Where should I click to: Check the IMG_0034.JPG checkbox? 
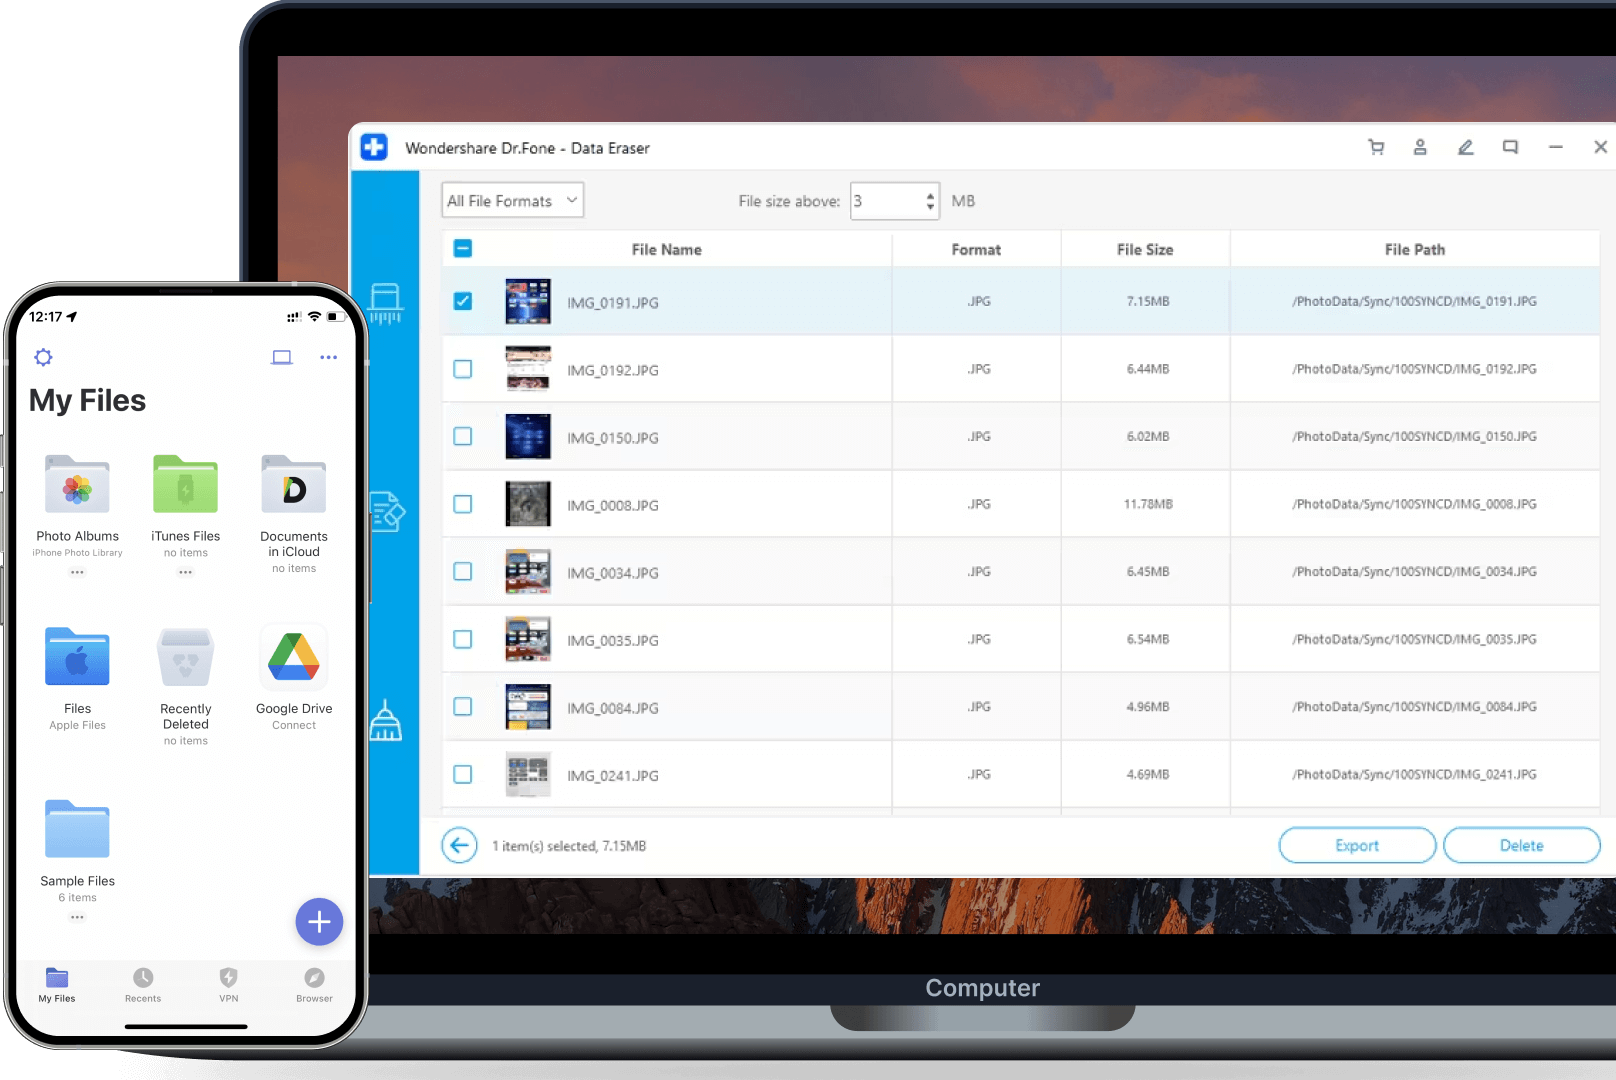463,571
